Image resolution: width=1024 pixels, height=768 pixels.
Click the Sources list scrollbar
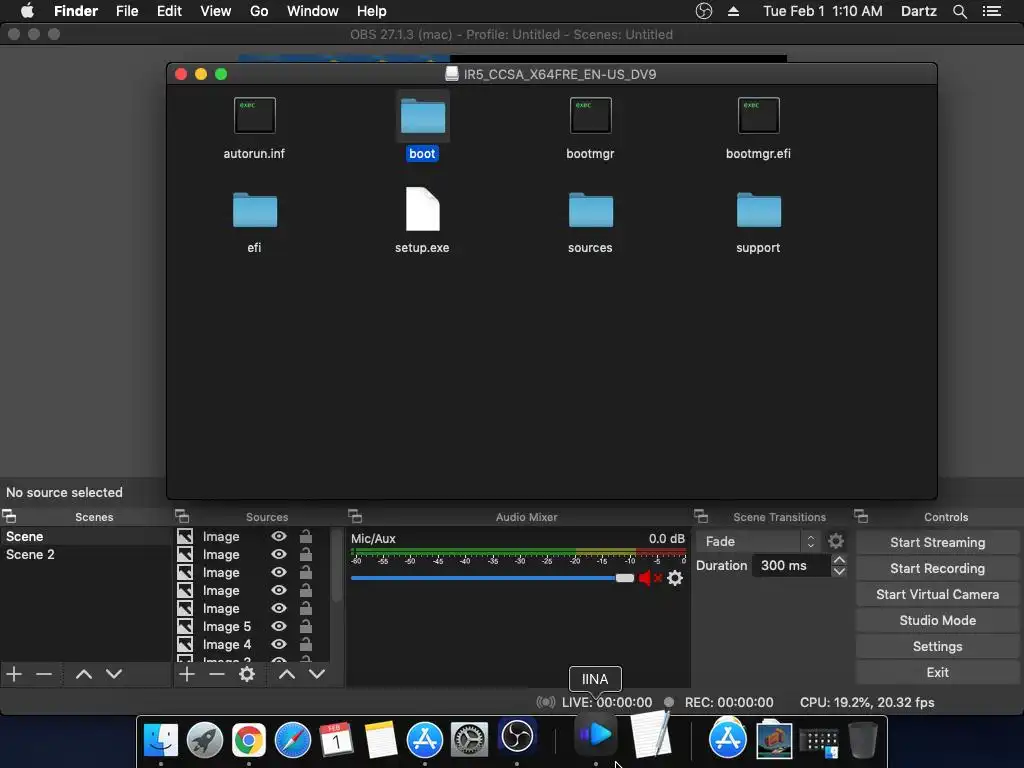point(337,565)
